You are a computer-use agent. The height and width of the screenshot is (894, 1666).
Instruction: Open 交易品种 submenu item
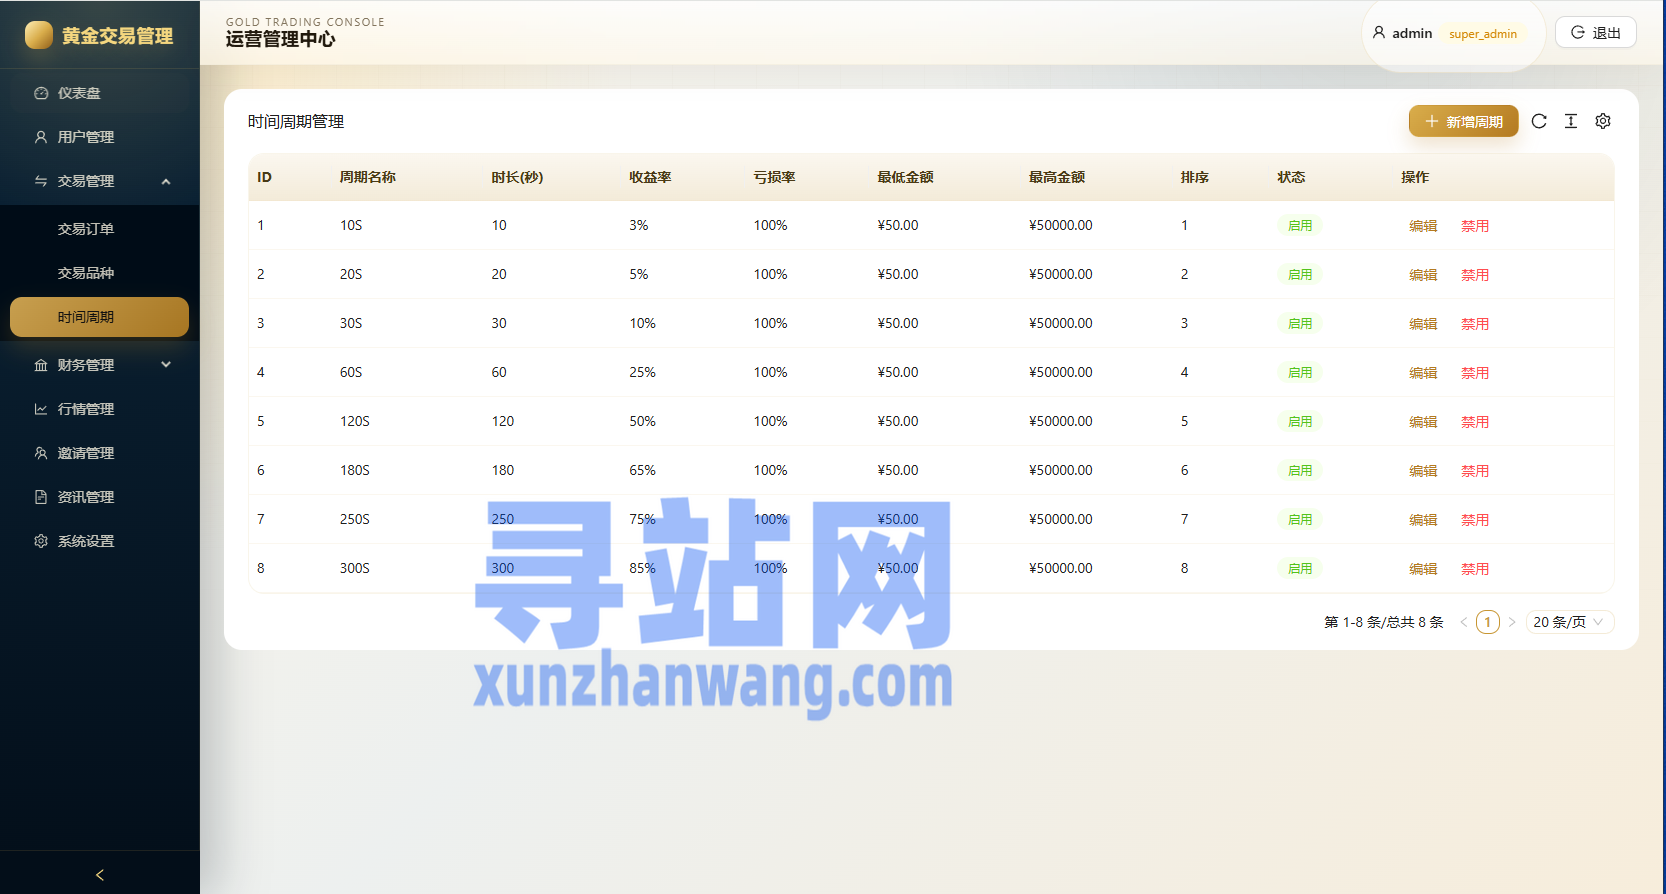click(100, 273)
